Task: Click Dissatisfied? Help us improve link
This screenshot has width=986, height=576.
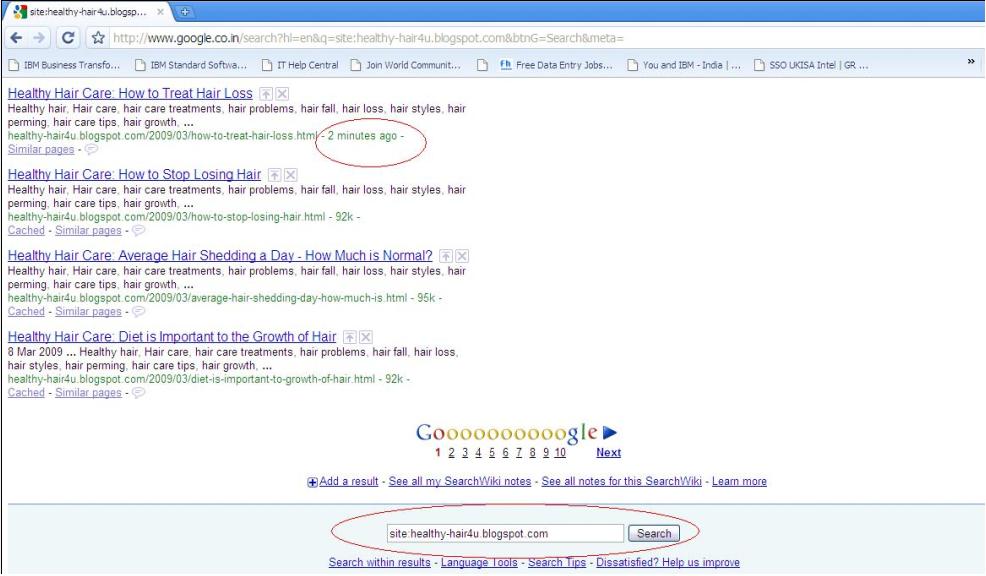Action: point(668,563)
